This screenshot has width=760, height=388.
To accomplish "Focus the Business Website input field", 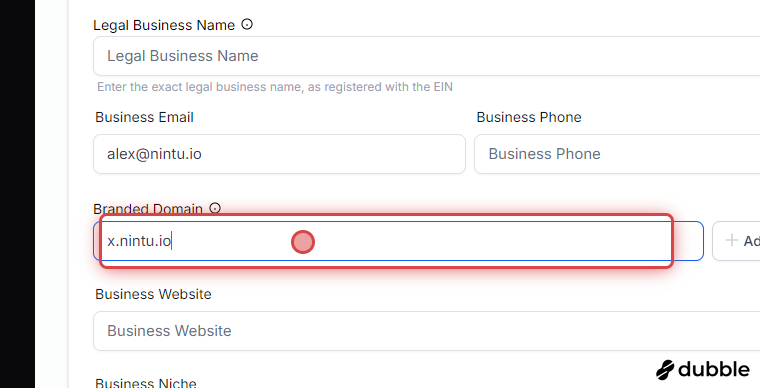I will (427, 331).
